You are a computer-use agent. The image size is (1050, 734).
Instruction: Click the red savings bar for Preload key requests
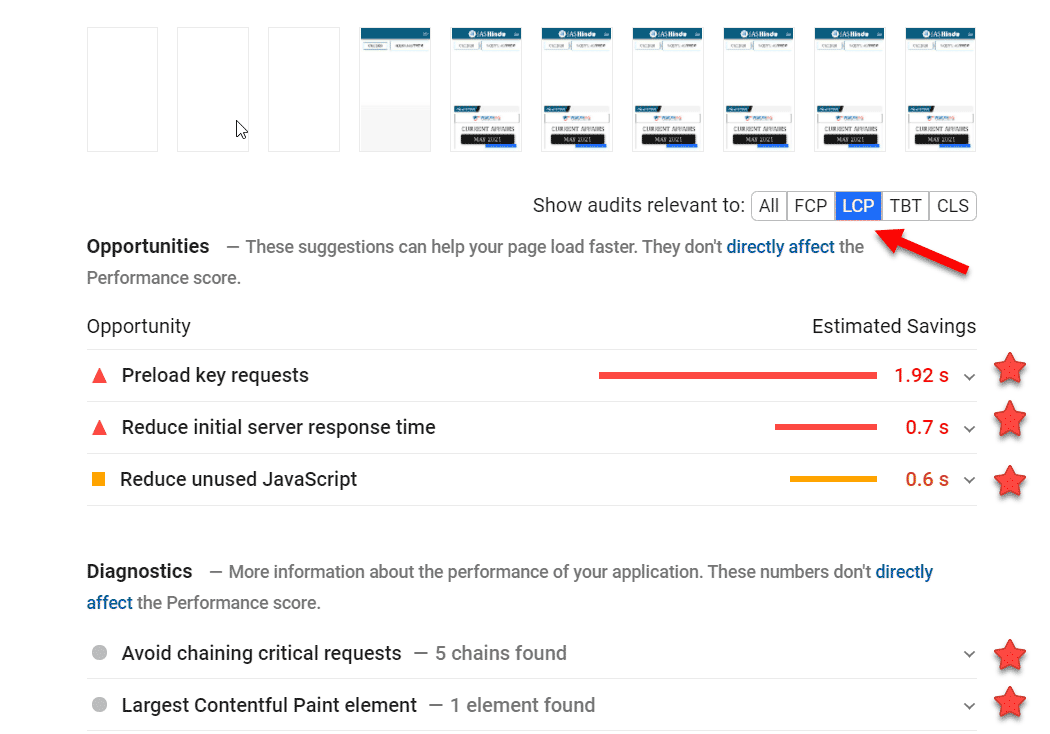click(738, 376)
